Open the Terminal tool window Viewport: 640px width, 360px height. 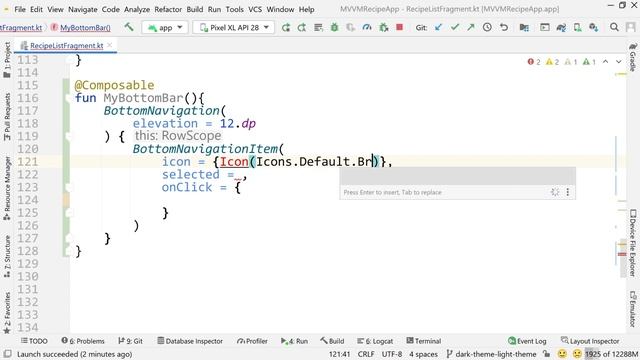424,341
